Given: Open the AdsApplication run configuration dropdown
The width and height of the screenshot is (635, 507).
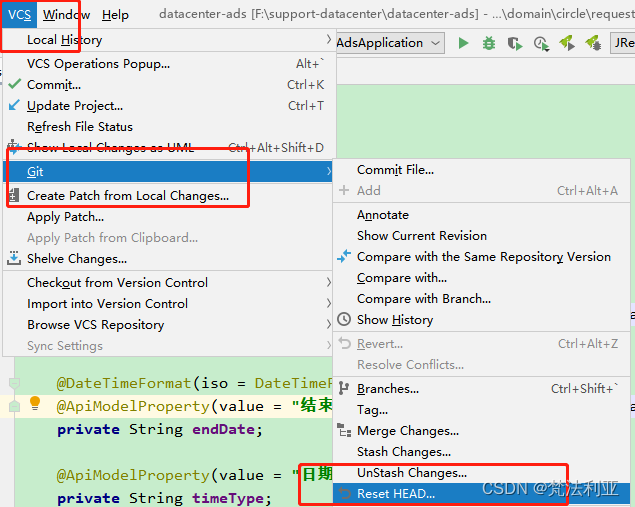Looking at the screenshot, I should click(x=390, y=43).
